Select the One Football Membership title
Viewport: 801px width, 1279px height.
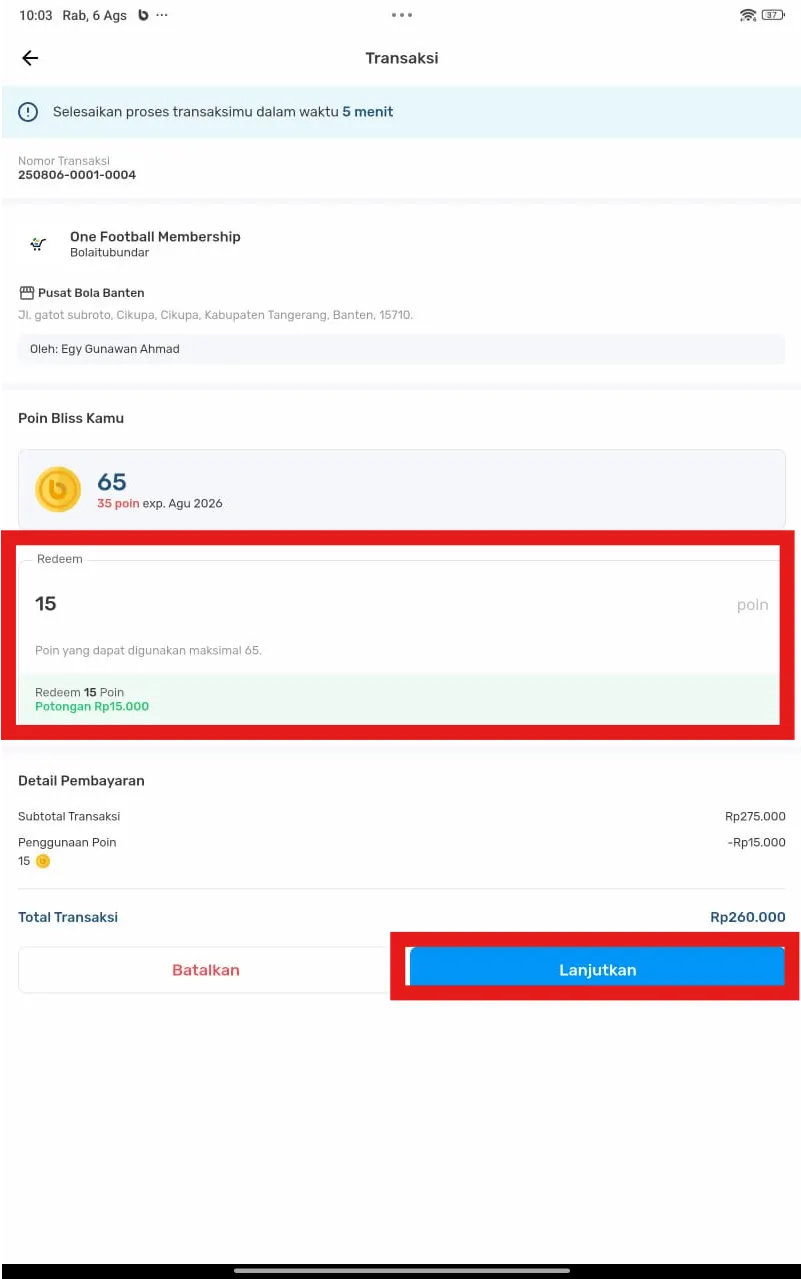[155, 237]
